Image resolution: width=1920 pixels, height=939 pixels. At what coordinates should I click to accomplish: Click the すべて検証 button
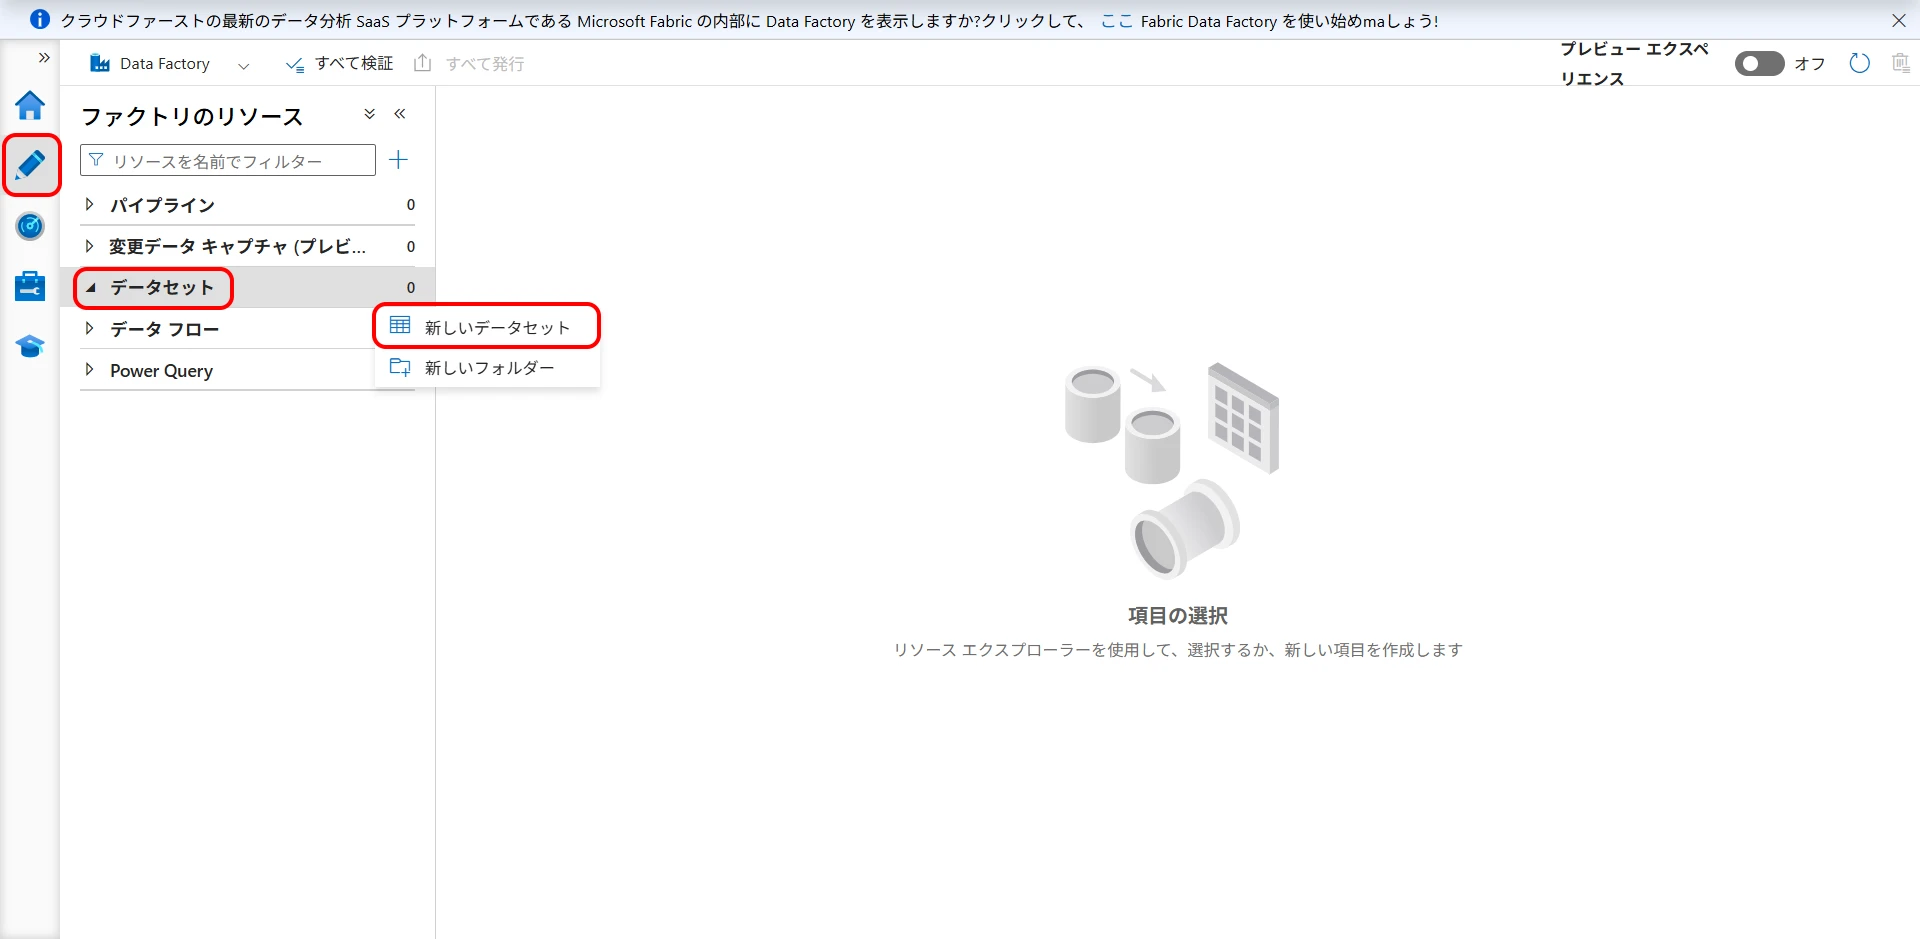(x=340, y=64)
